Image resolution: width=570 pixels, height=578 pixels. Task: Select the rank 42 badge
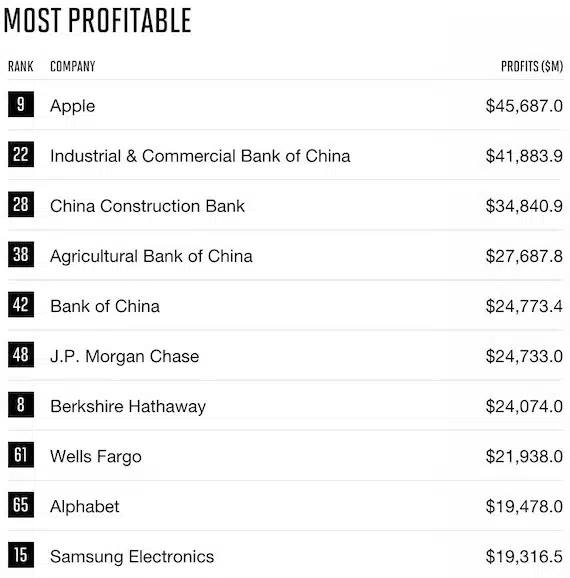pyautogui.click(x=21, y=304)
